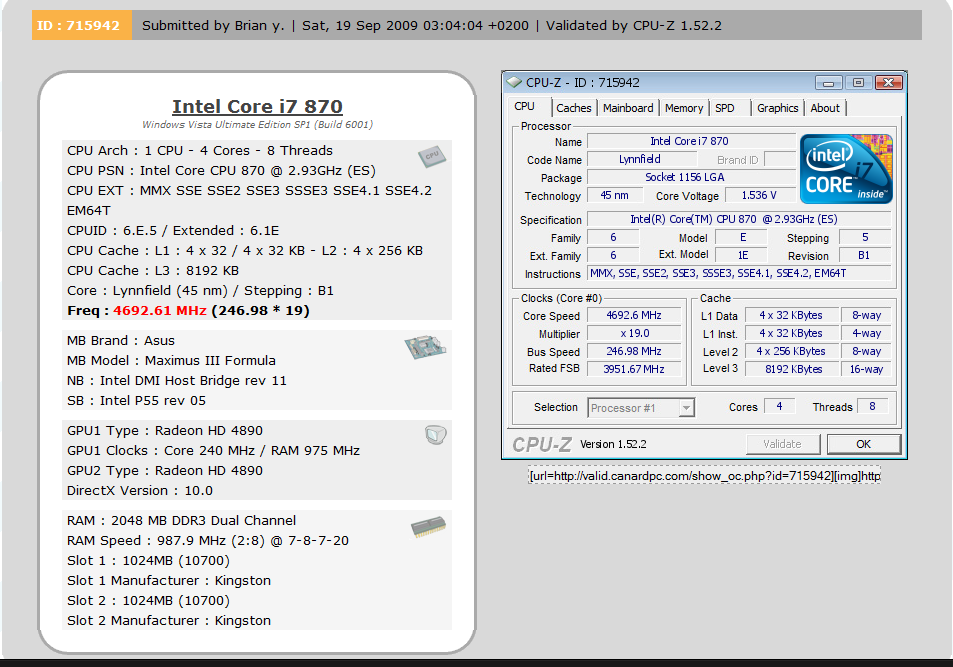The width and height of the screenshot is (953, 667).
Task: Click the Intel Core i7 inside logo
Action: [846, 168]
